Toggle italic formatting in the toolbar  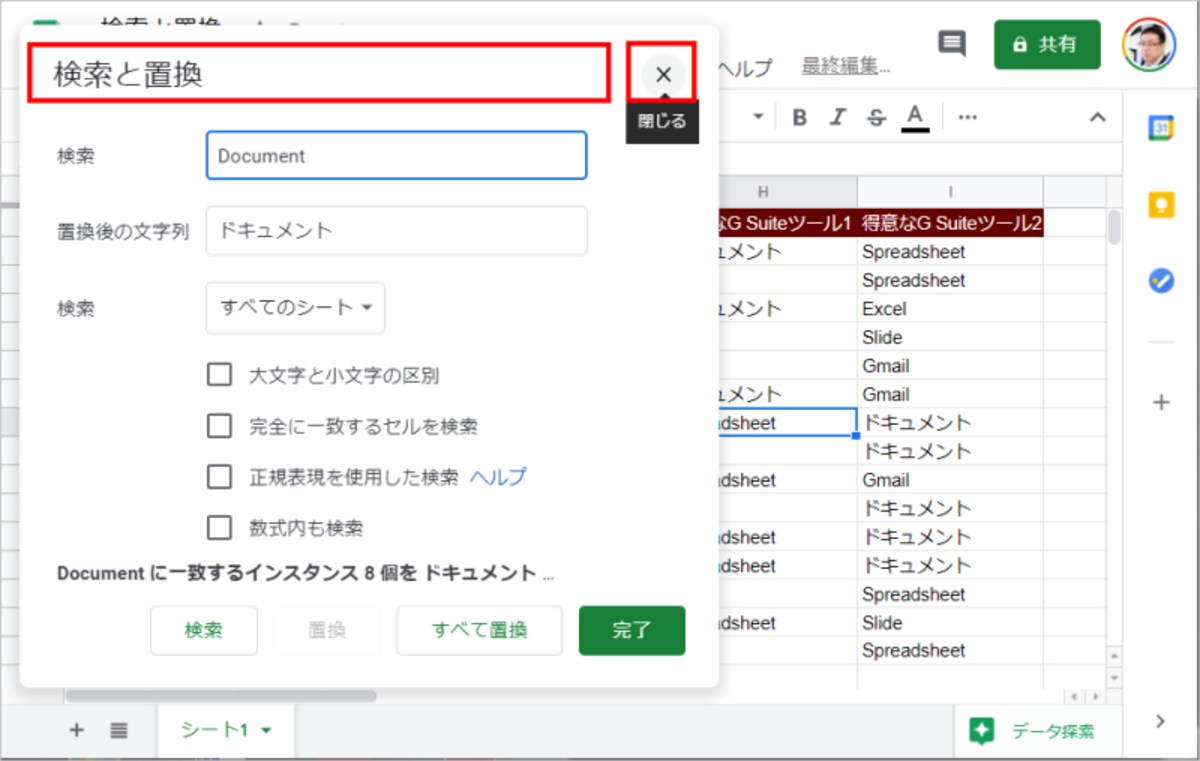point(838,117)
